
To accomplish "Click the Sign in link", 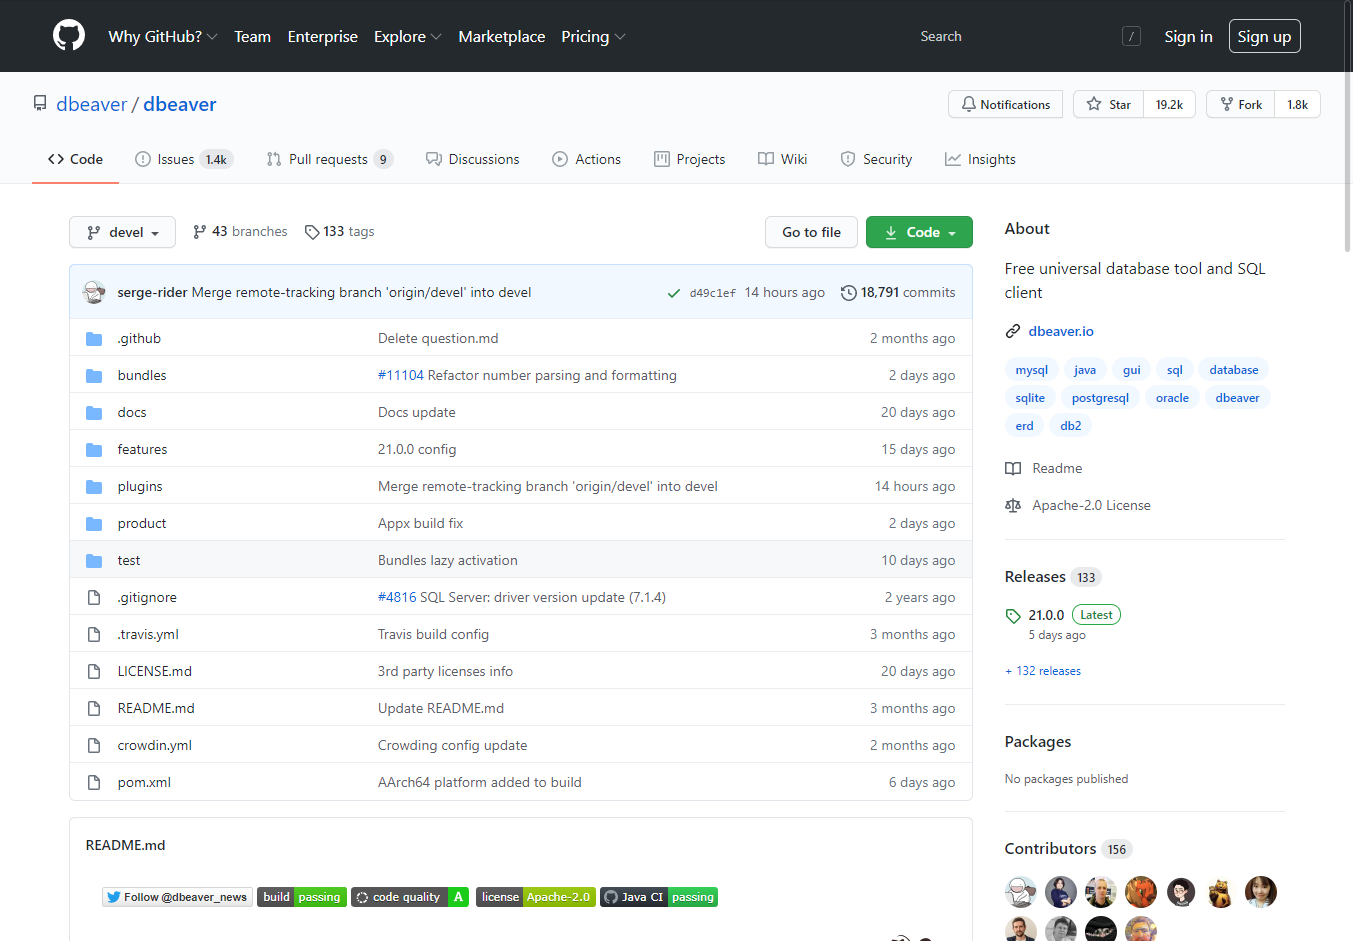I will [x=1188, y=36].
